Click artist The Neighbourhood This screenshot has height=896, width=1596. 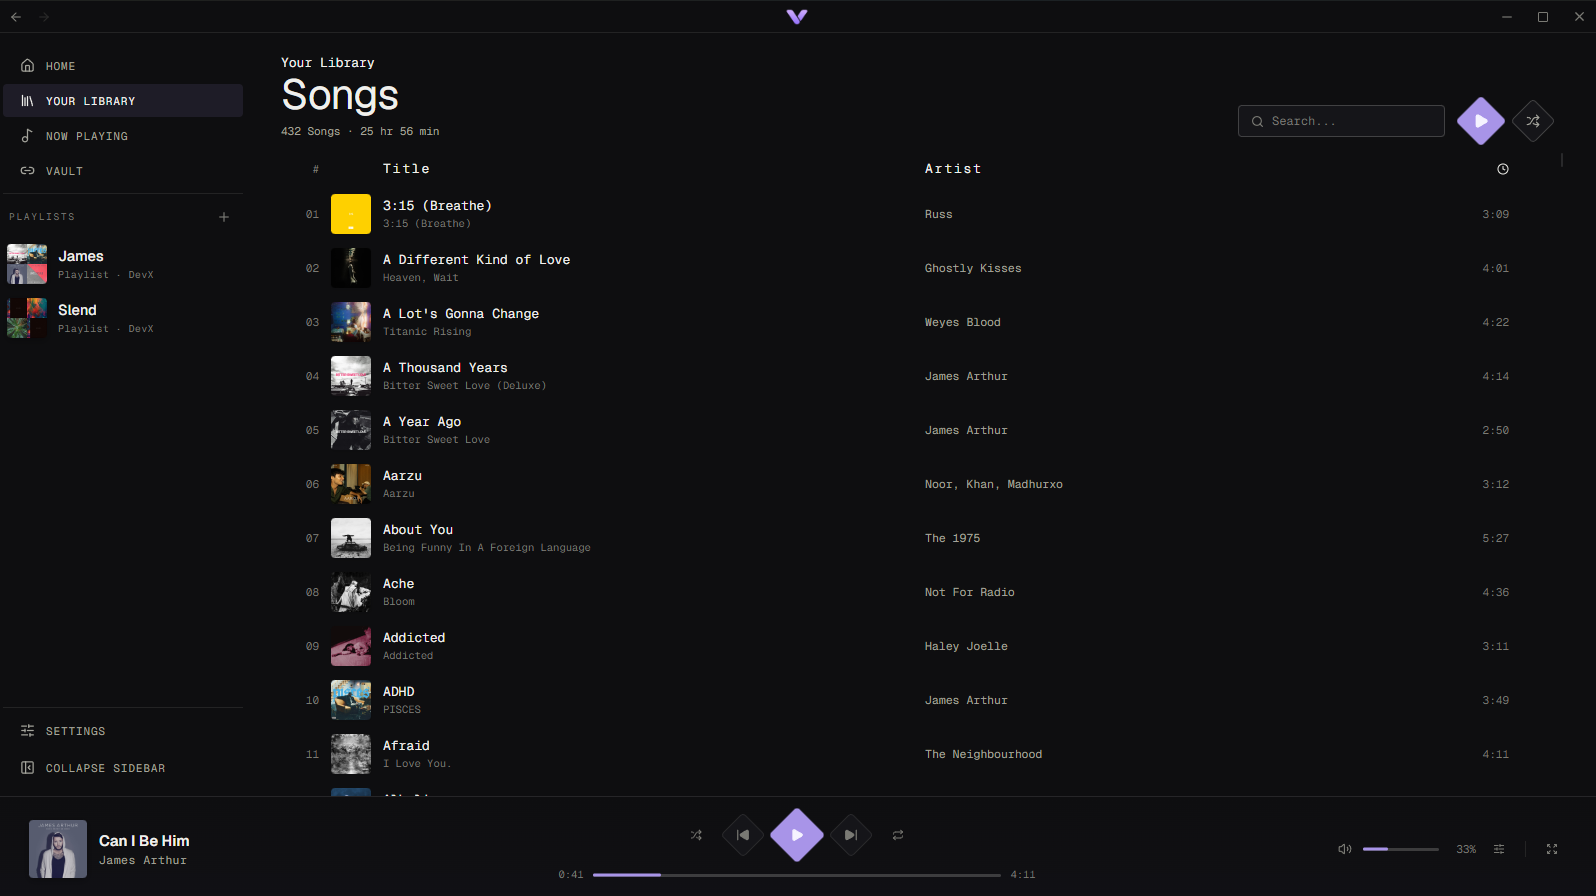point(983,754)
